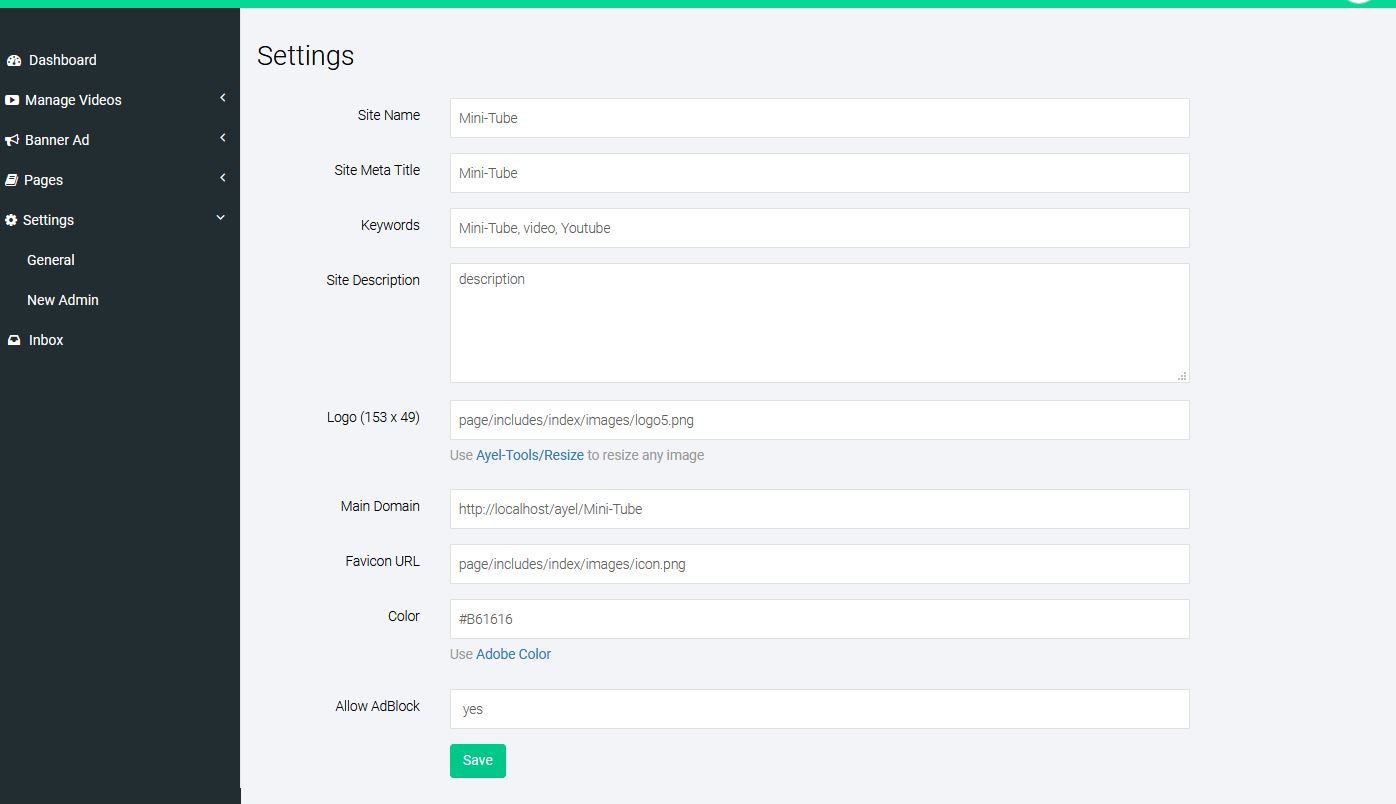1396x804 pixels.
Task: Expand the Pages submenu chevron
Action: (x=222, y=178)
